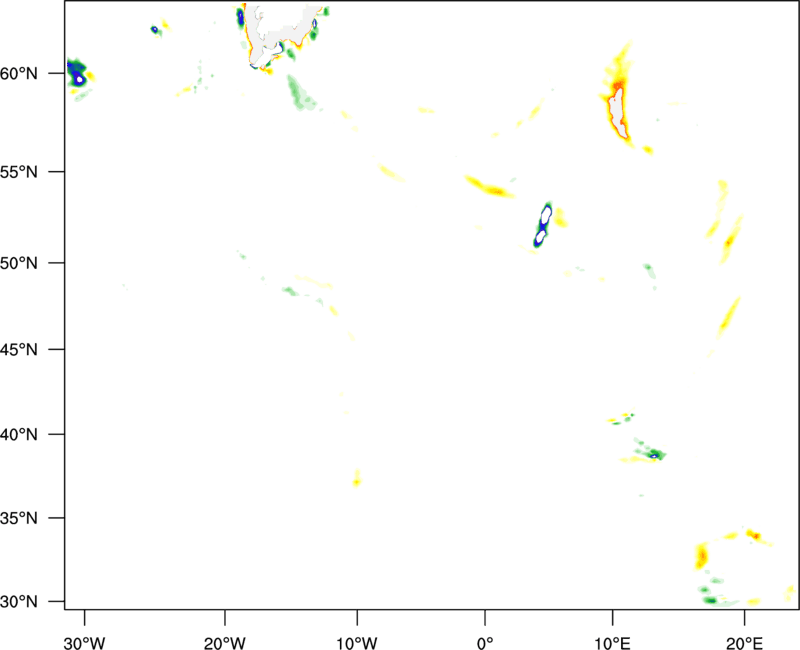
Task: Select the 10°E longitude axis label
Action: tap(612, 641)
